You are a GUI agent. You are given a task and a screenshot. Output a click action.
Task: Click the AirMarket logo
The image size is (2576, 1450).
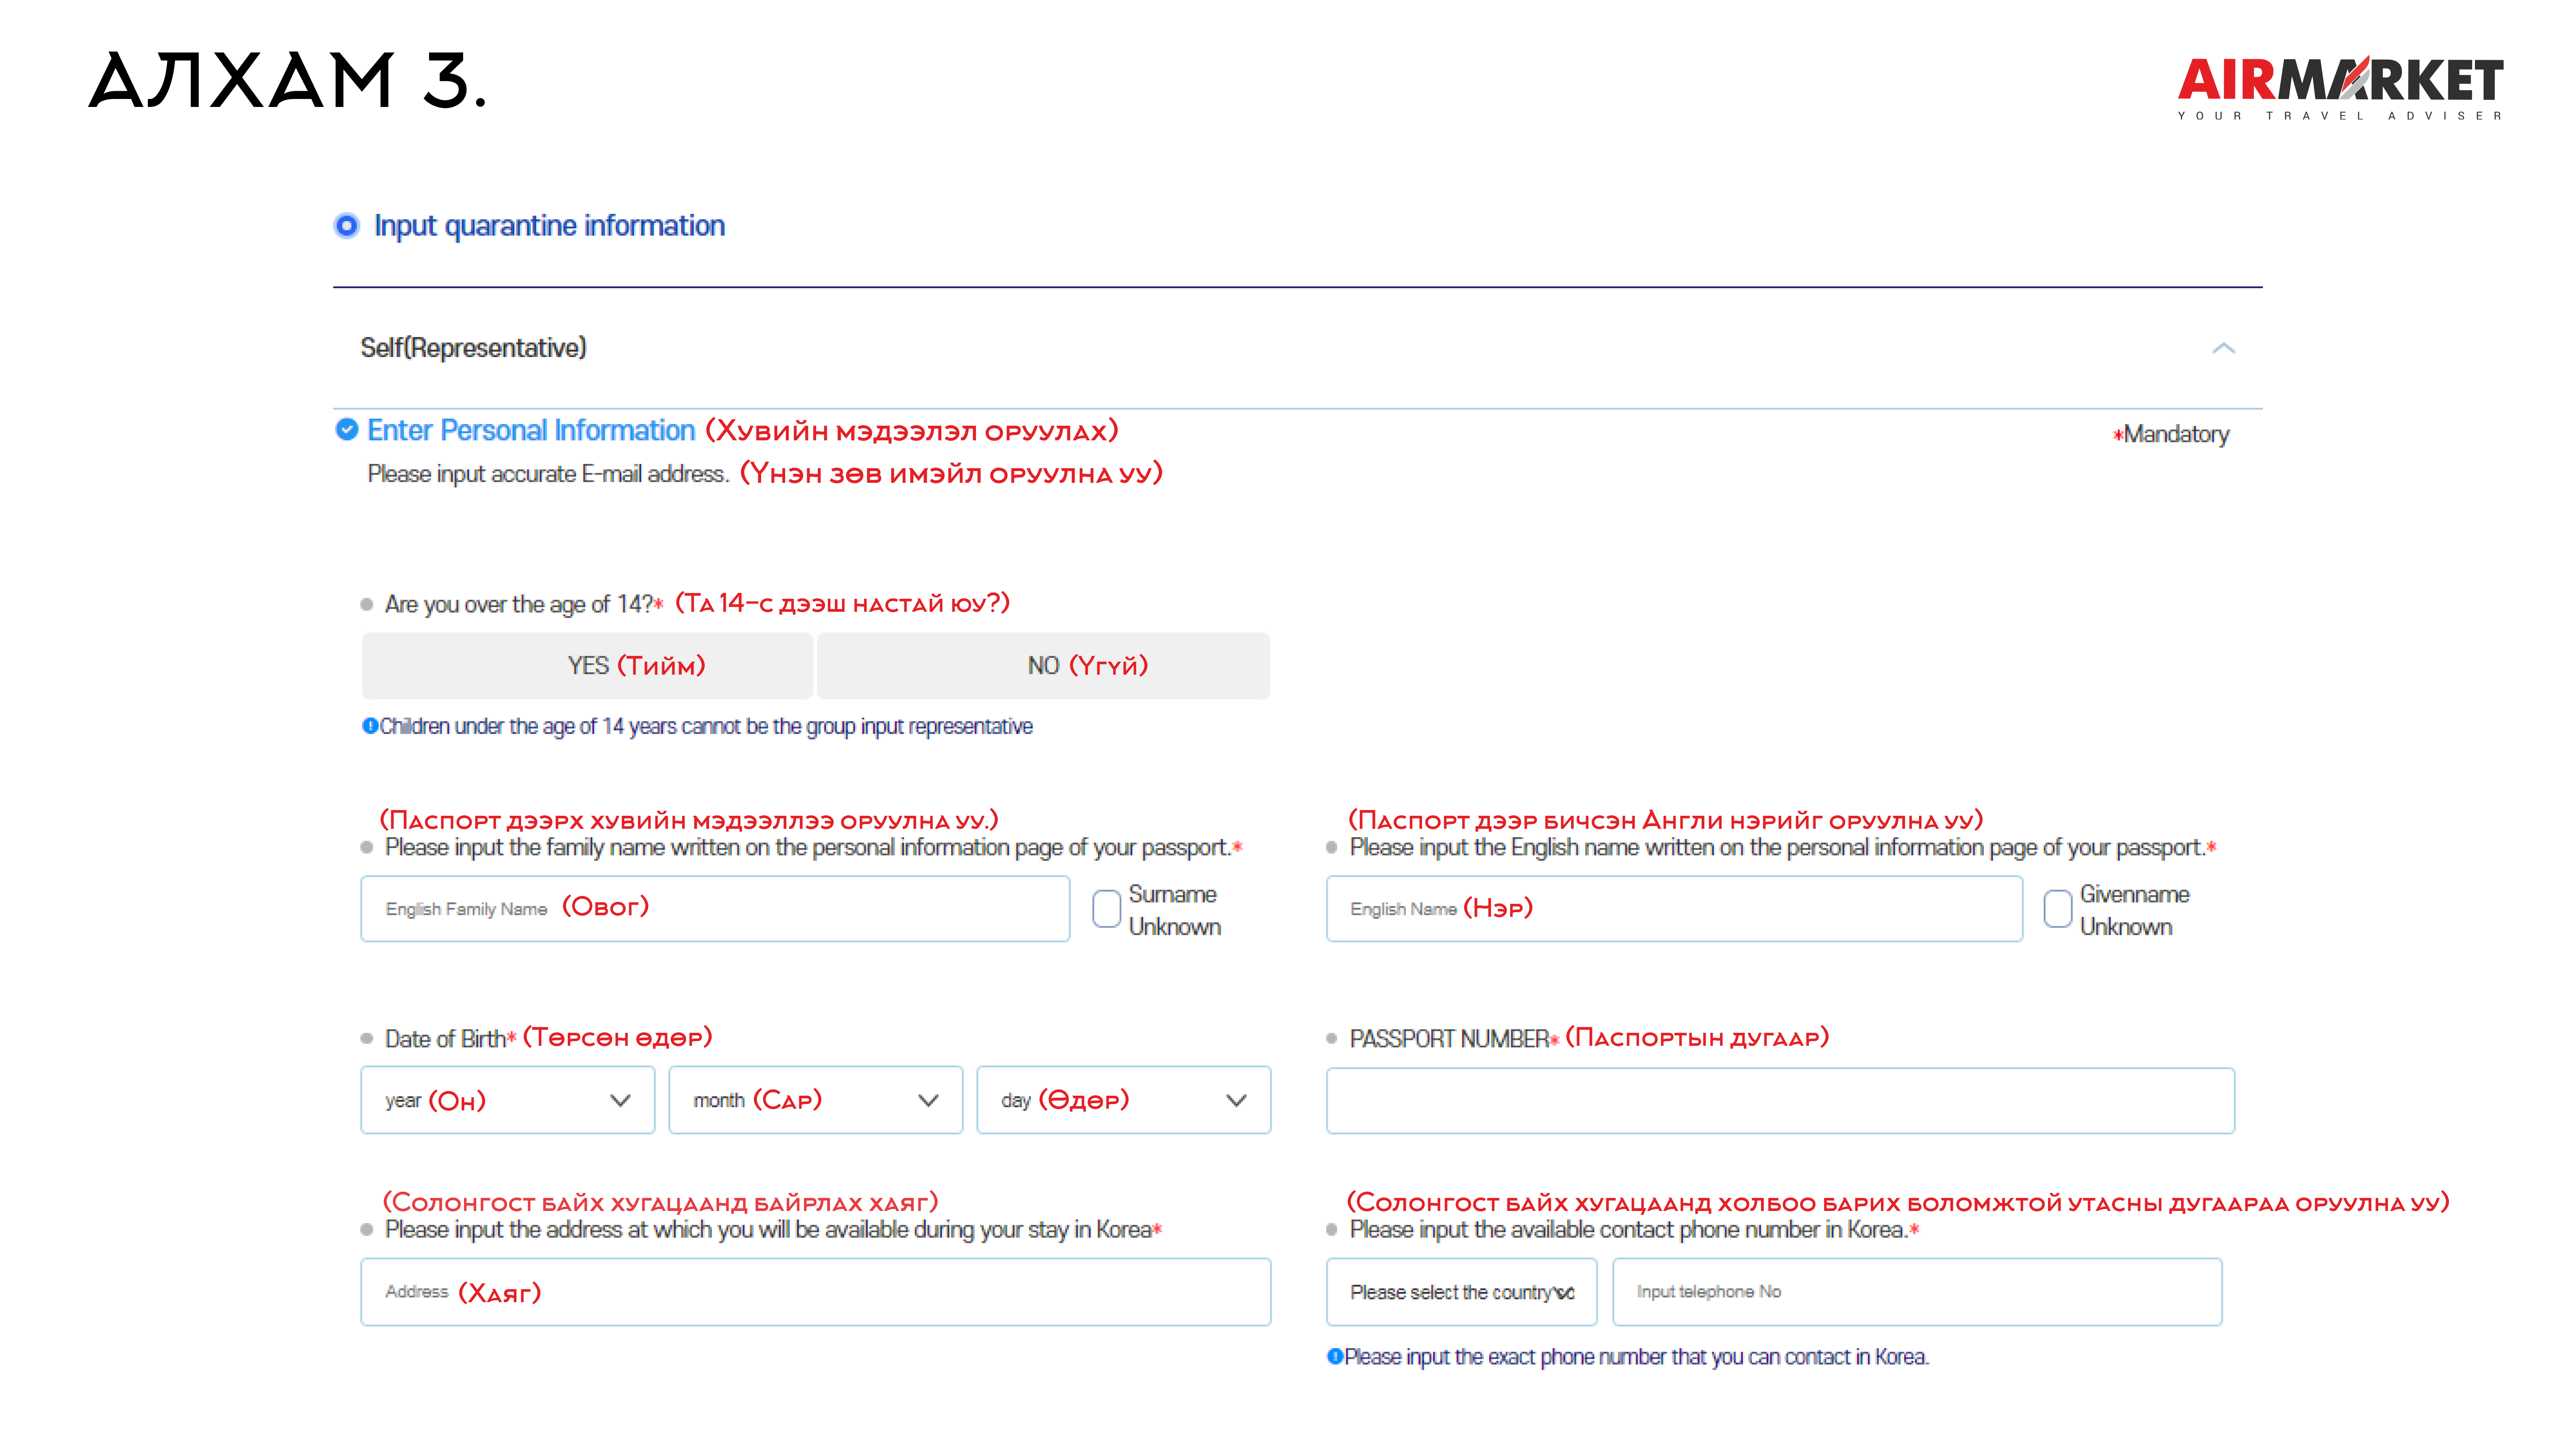[x=2340, y=88]
